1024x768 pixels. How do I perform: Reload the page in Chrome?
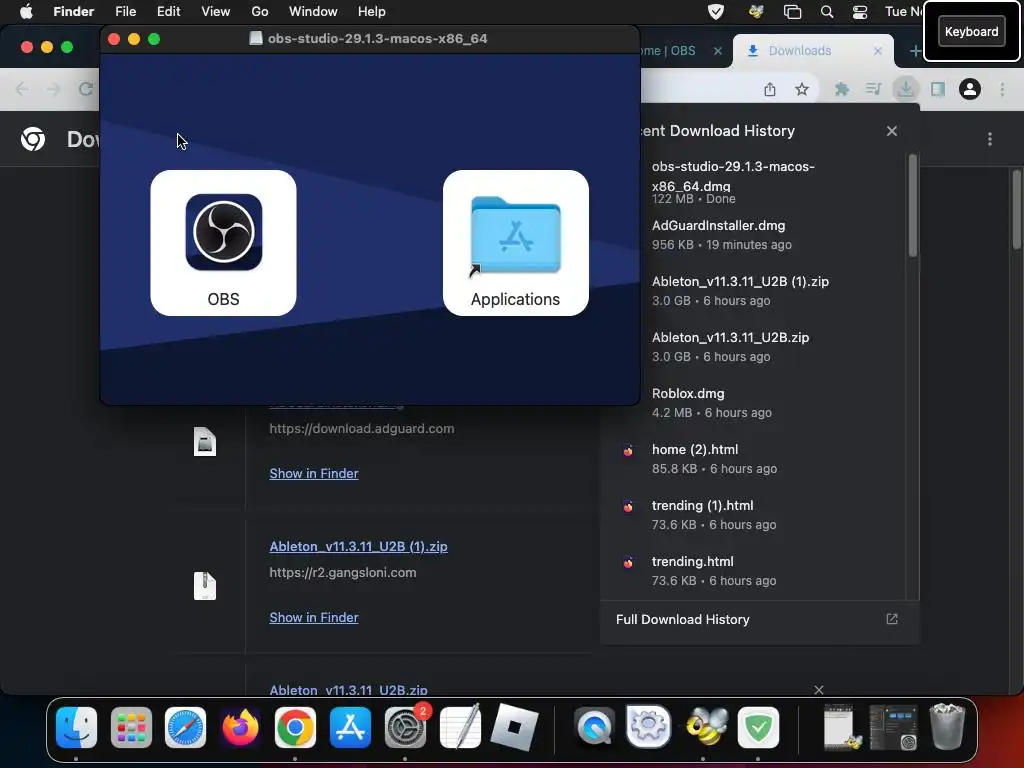[86, 89]
